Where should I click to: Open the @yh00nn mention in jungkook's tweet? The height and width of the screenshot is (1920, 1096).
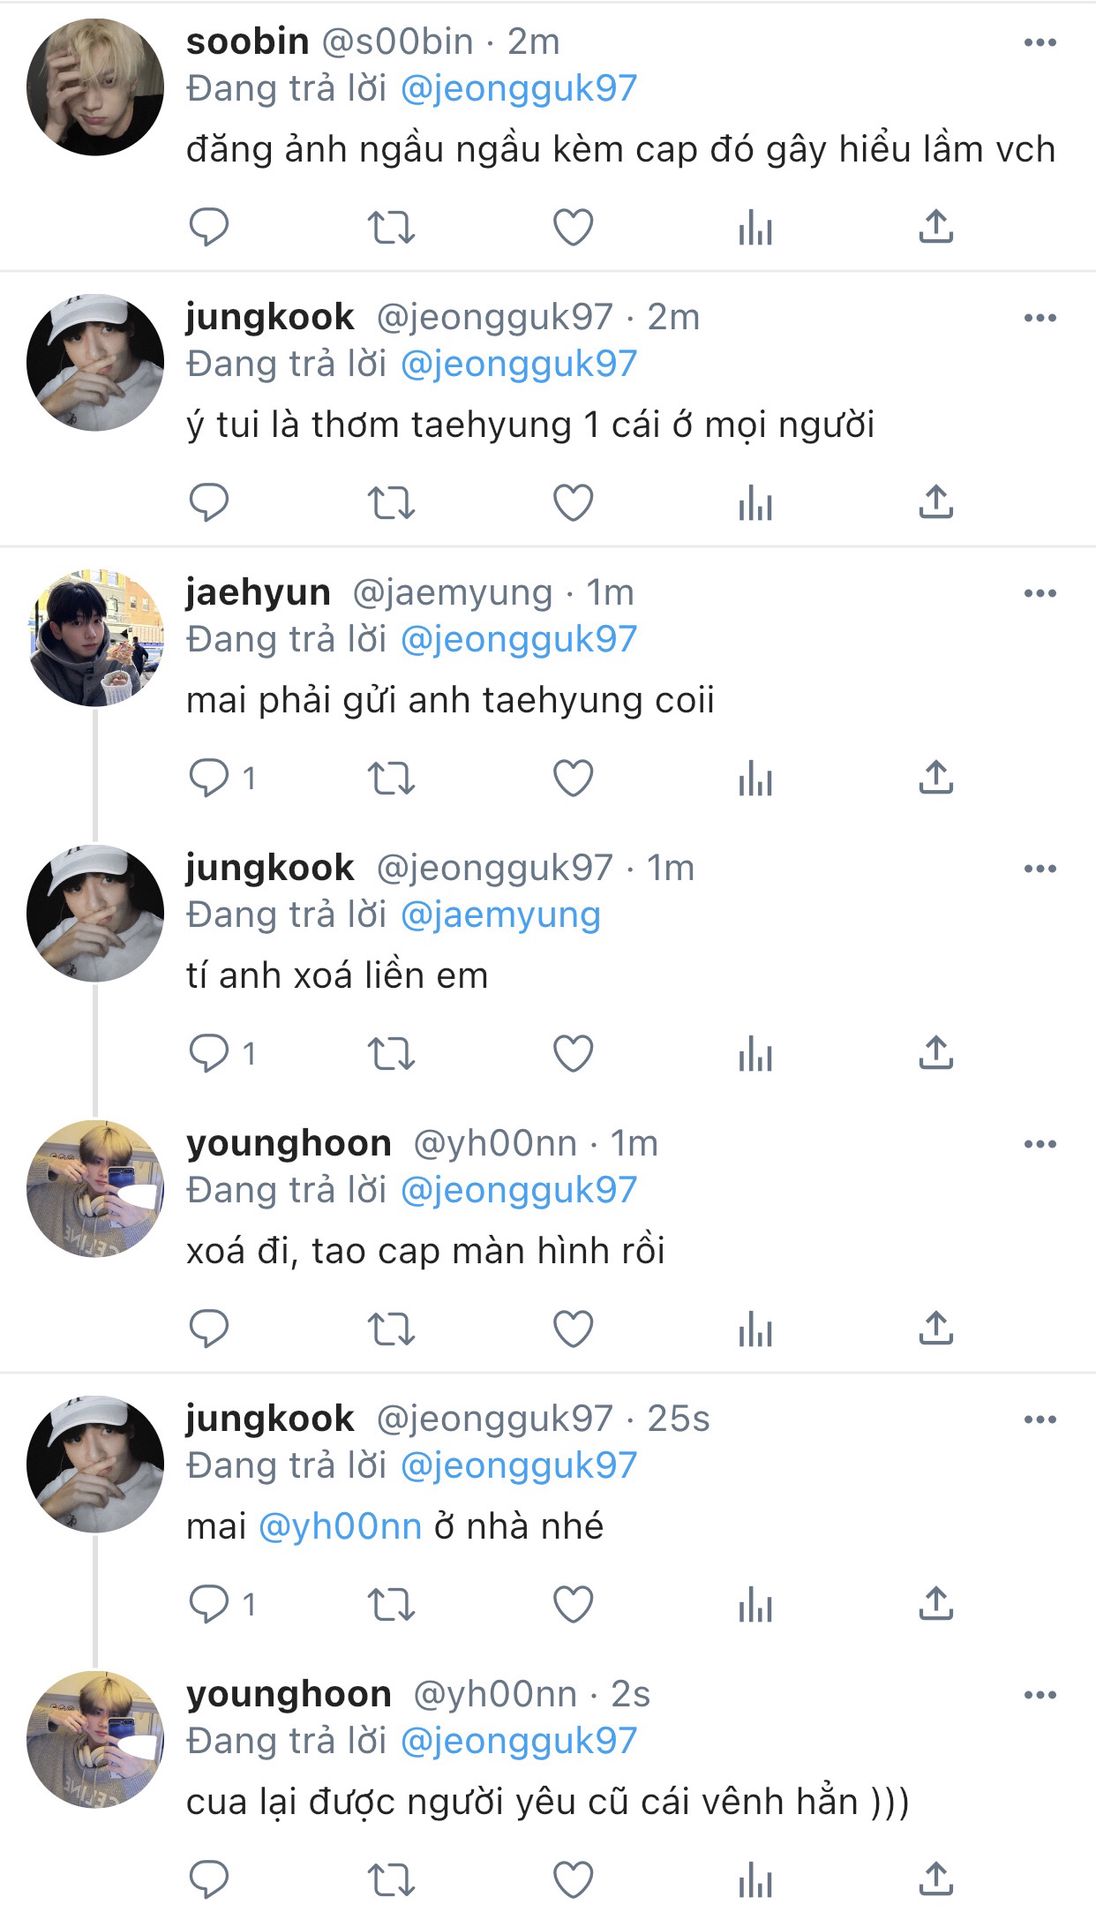click(x=340, y=1526)
